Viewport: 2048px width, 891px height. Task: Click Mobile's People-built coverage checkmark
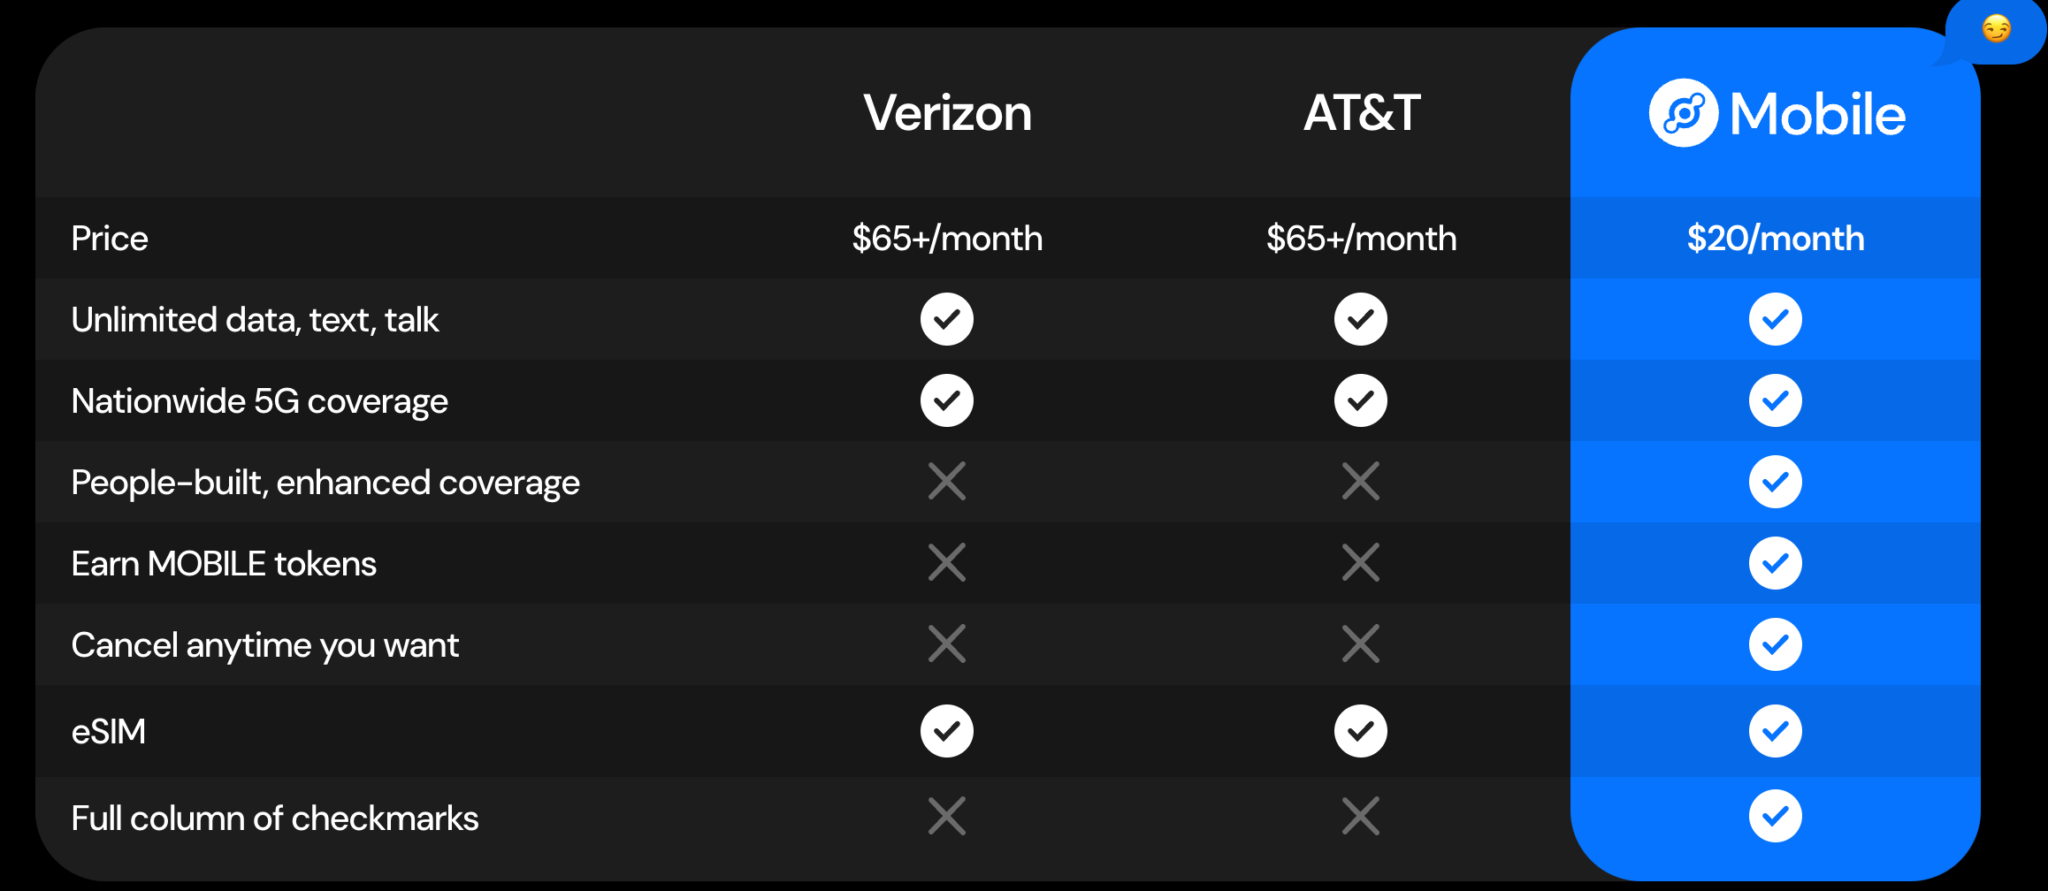[1775, 481]
